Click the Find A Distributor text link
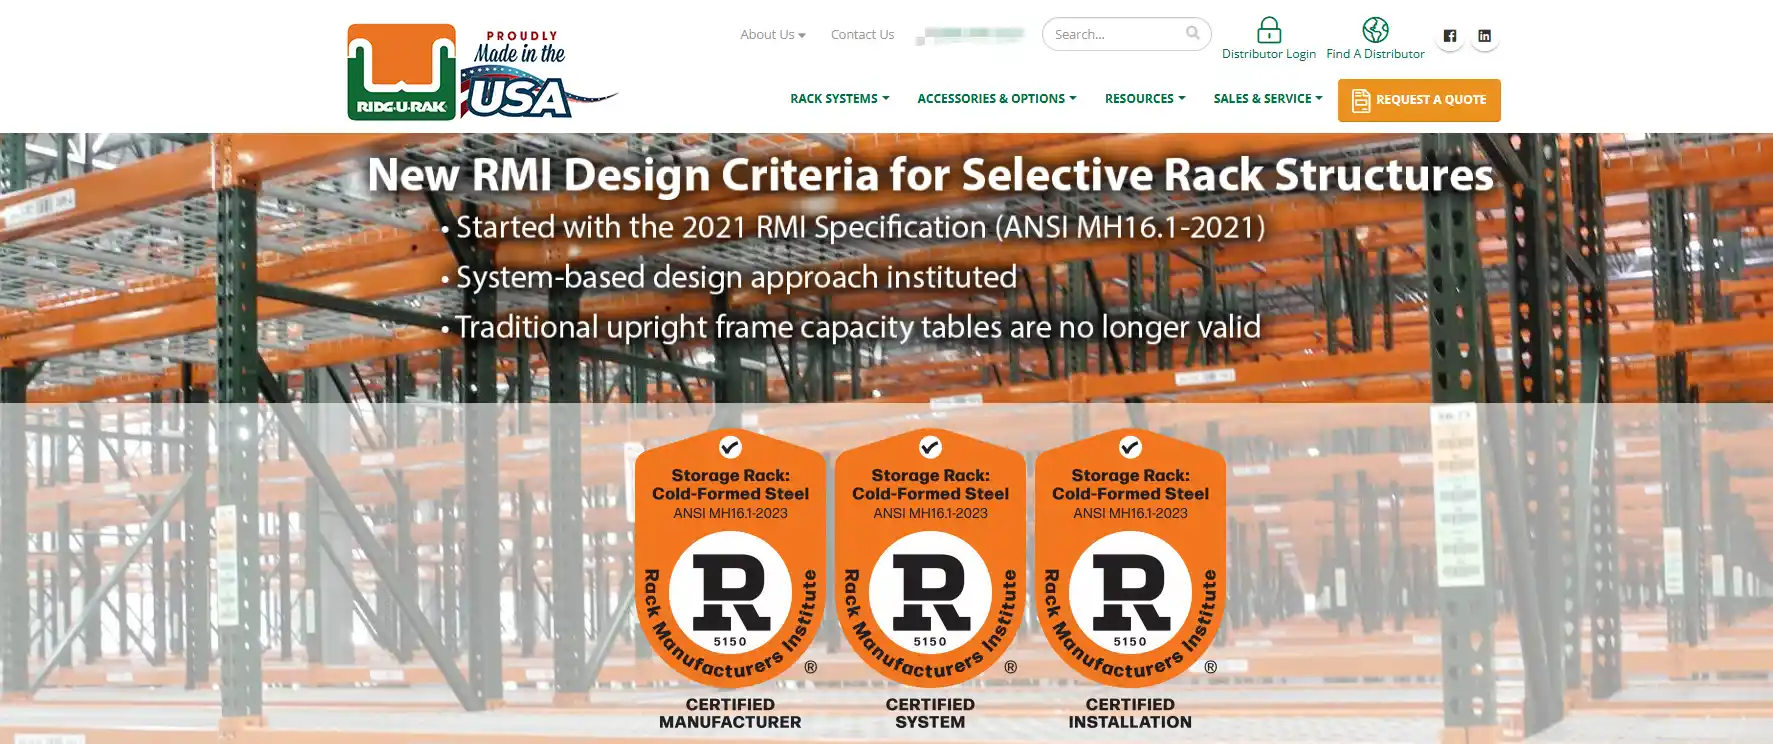1773x744 pixels. (x=1375, y=54)
